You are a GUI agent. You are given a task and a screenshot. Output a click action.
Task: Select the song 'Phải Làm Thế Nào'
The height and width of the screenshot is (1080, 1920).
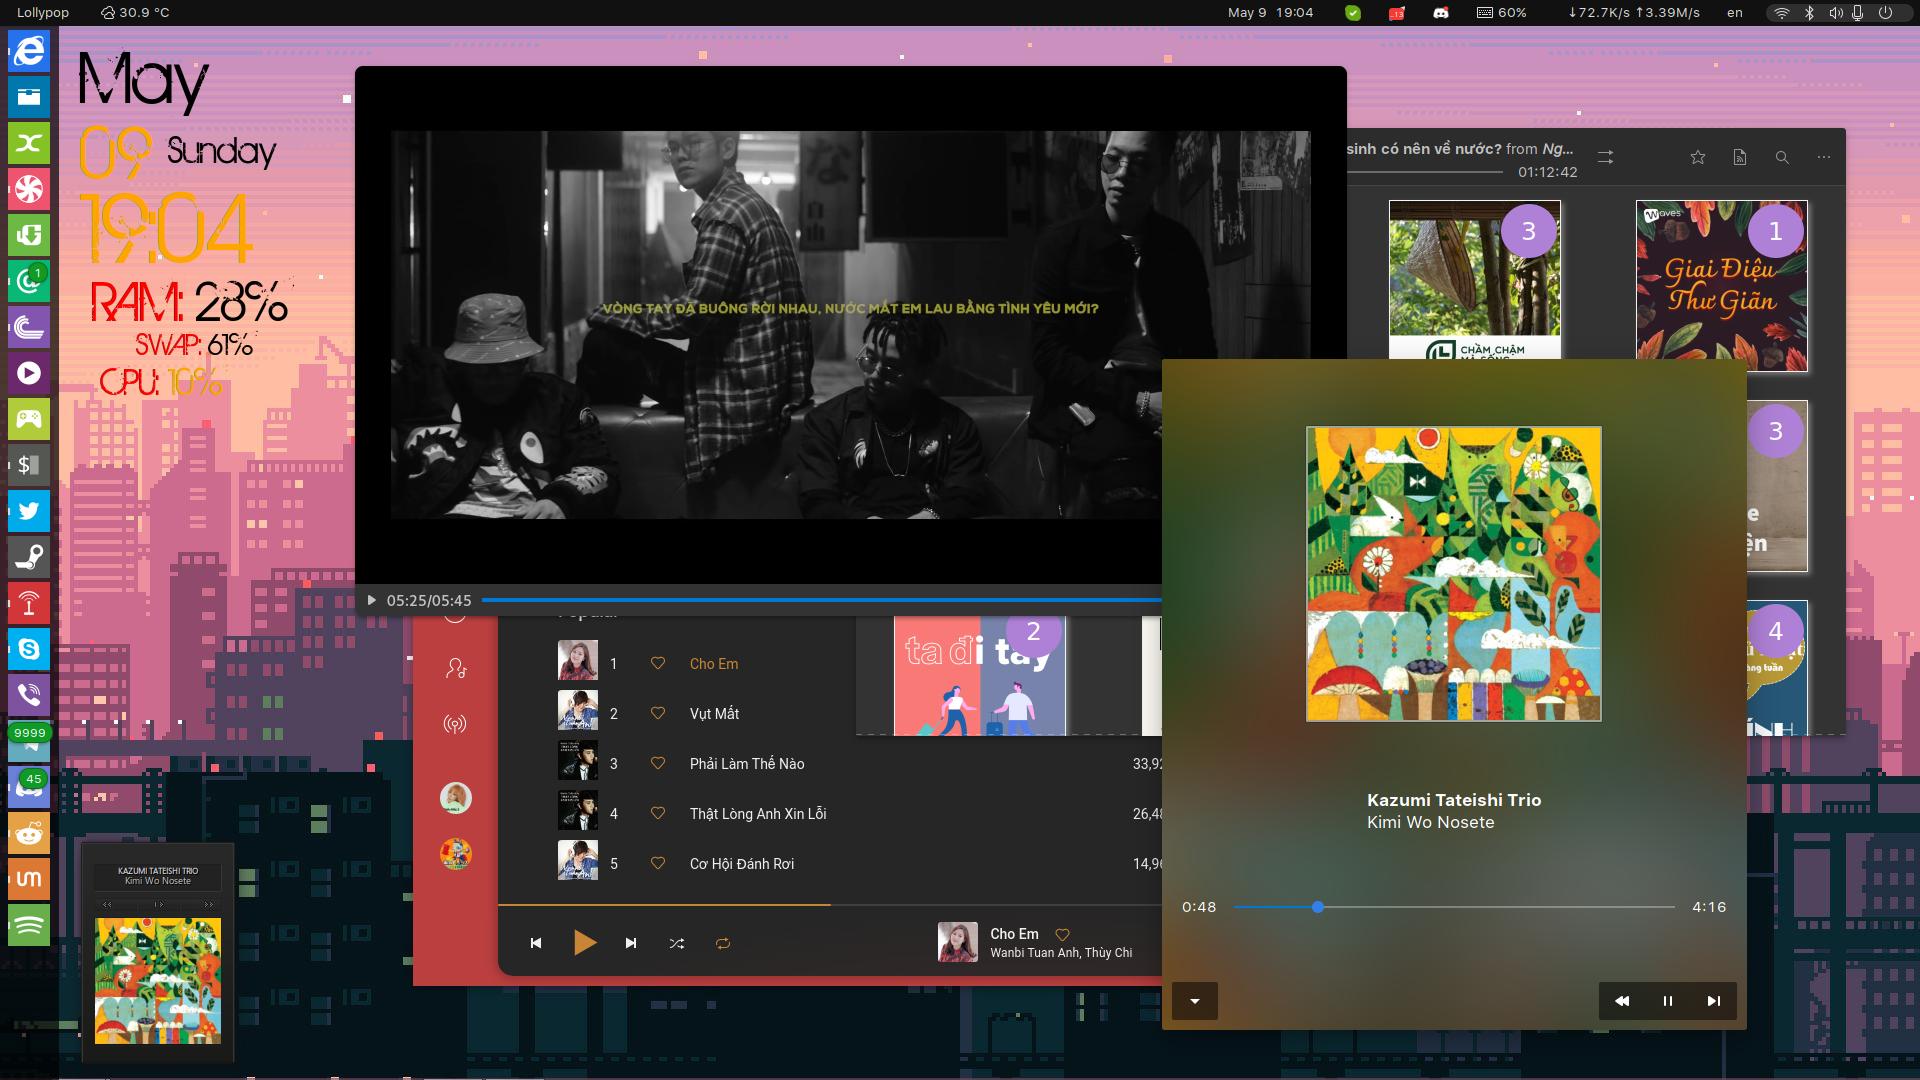[747, 763]
